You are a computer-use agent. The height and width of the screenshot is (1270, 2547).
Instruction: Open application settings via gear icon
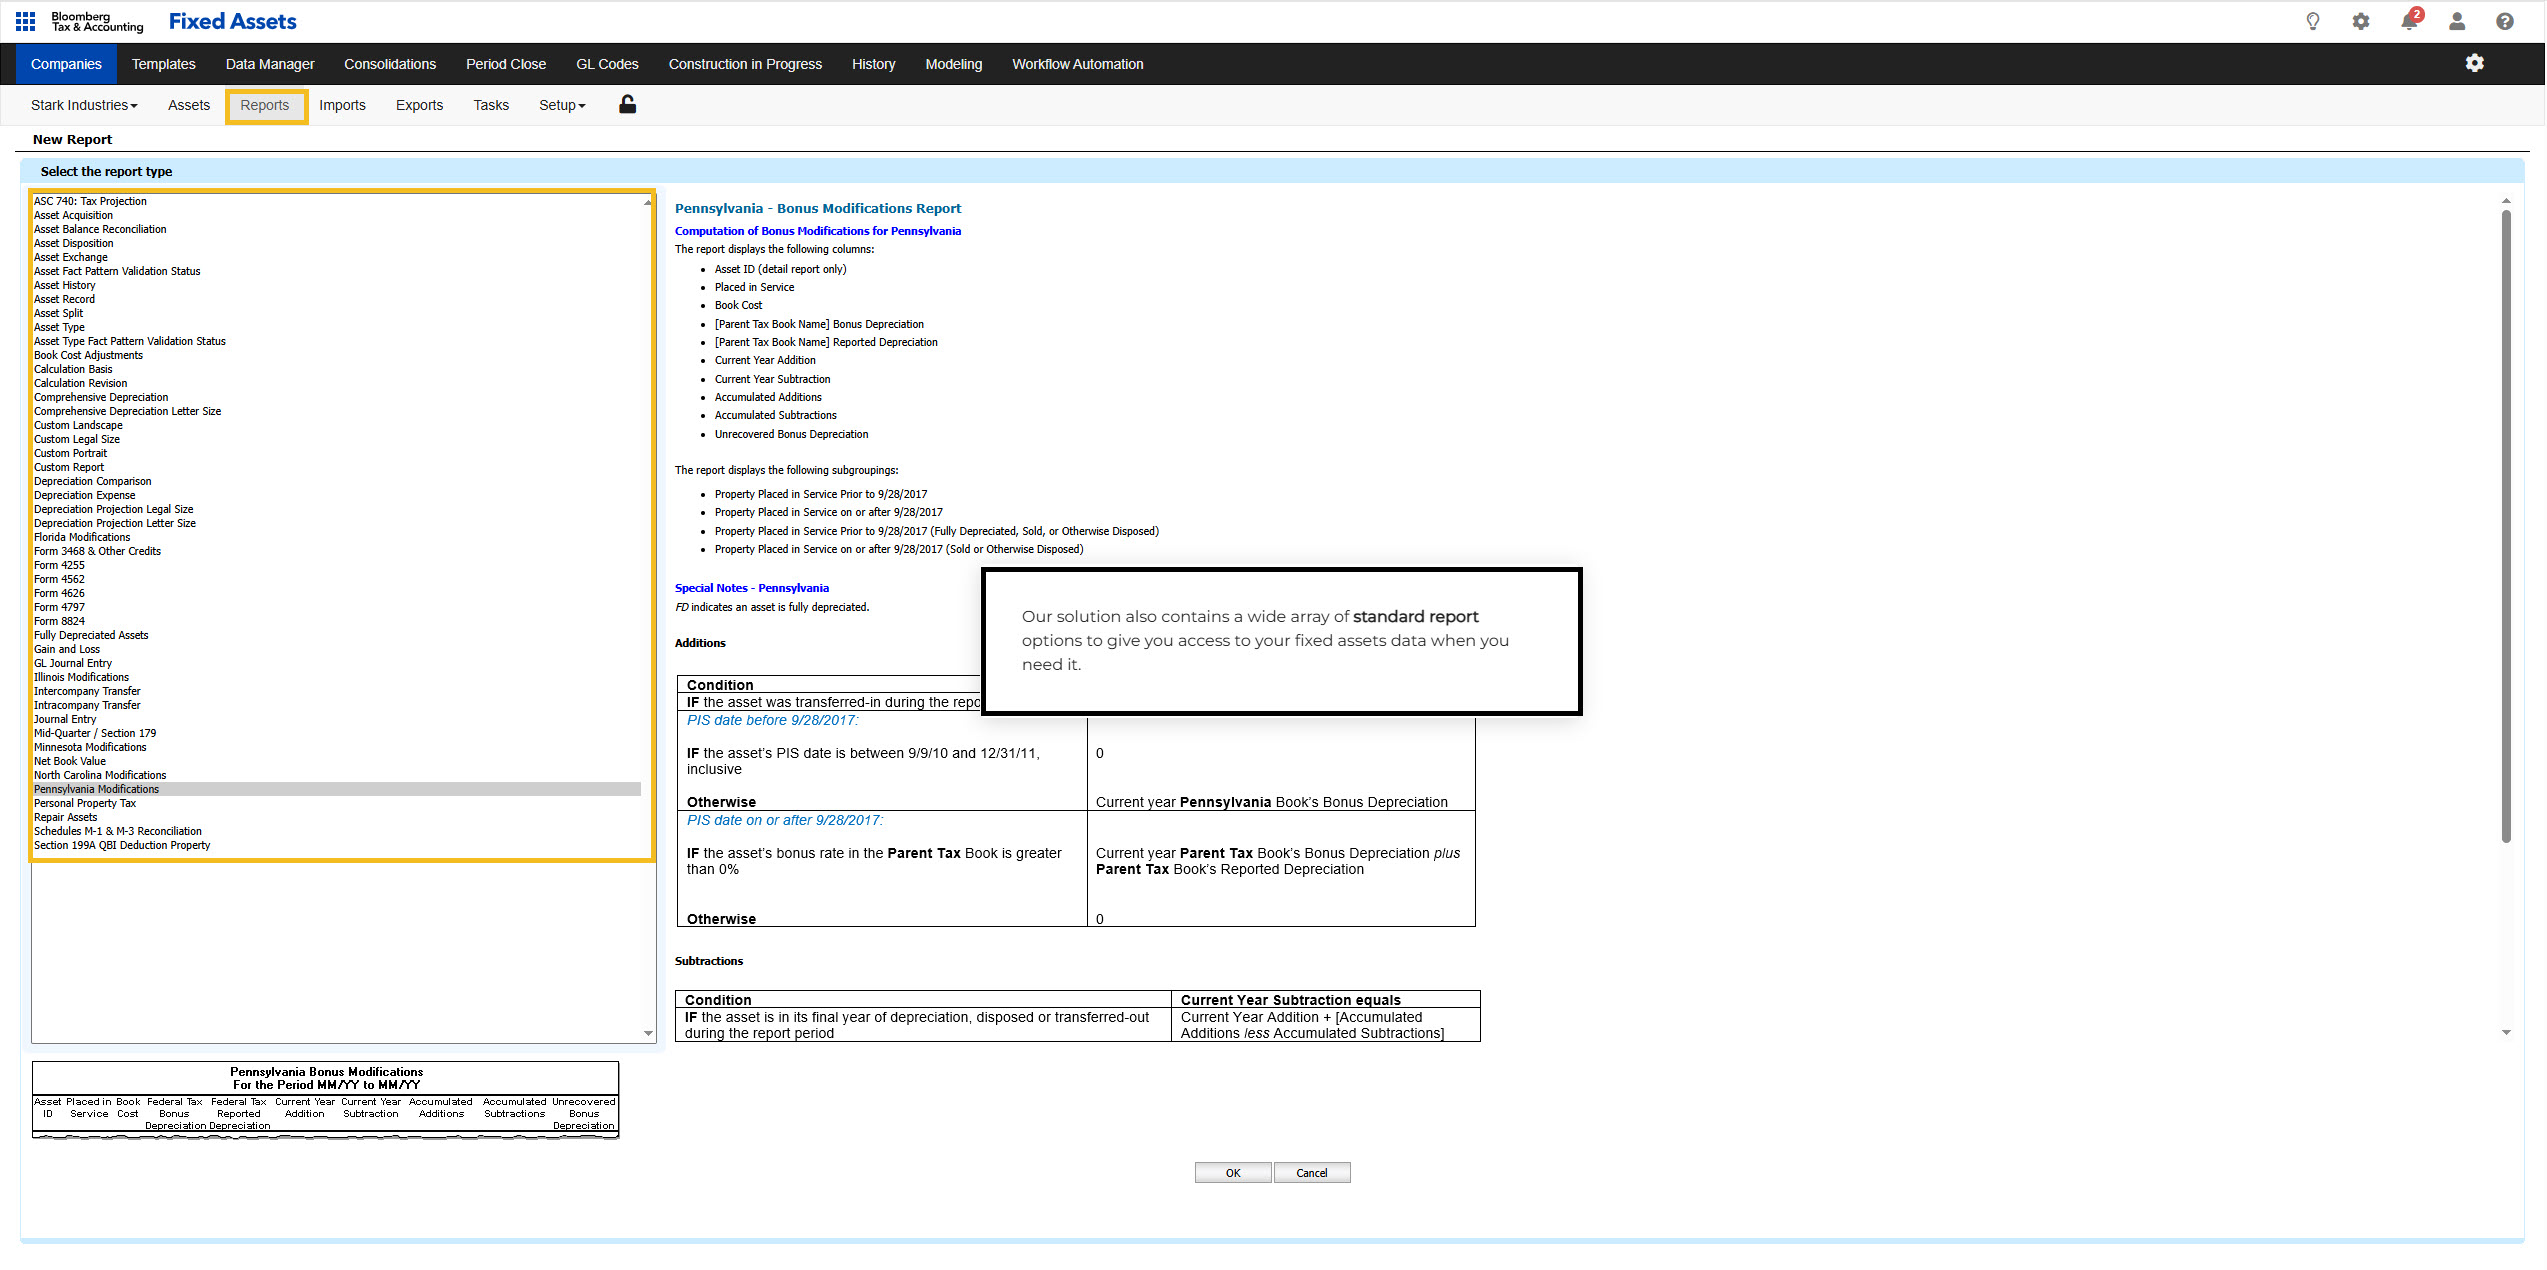click(2360, 21)
